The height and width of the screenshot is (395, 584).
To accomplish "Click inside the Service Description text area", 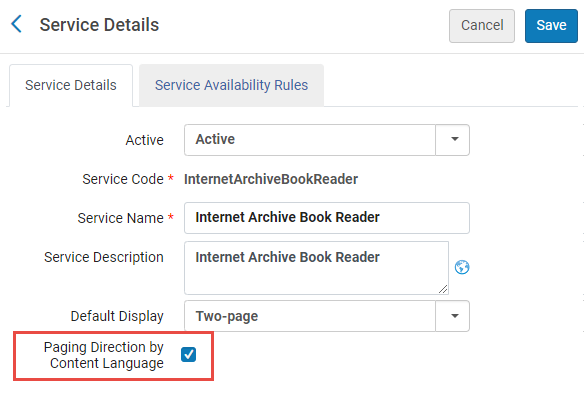I will [x=316, y=268].
